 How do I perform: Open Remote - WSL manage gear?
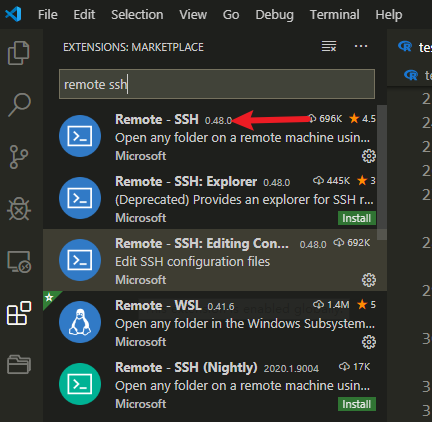click(369, 342)
